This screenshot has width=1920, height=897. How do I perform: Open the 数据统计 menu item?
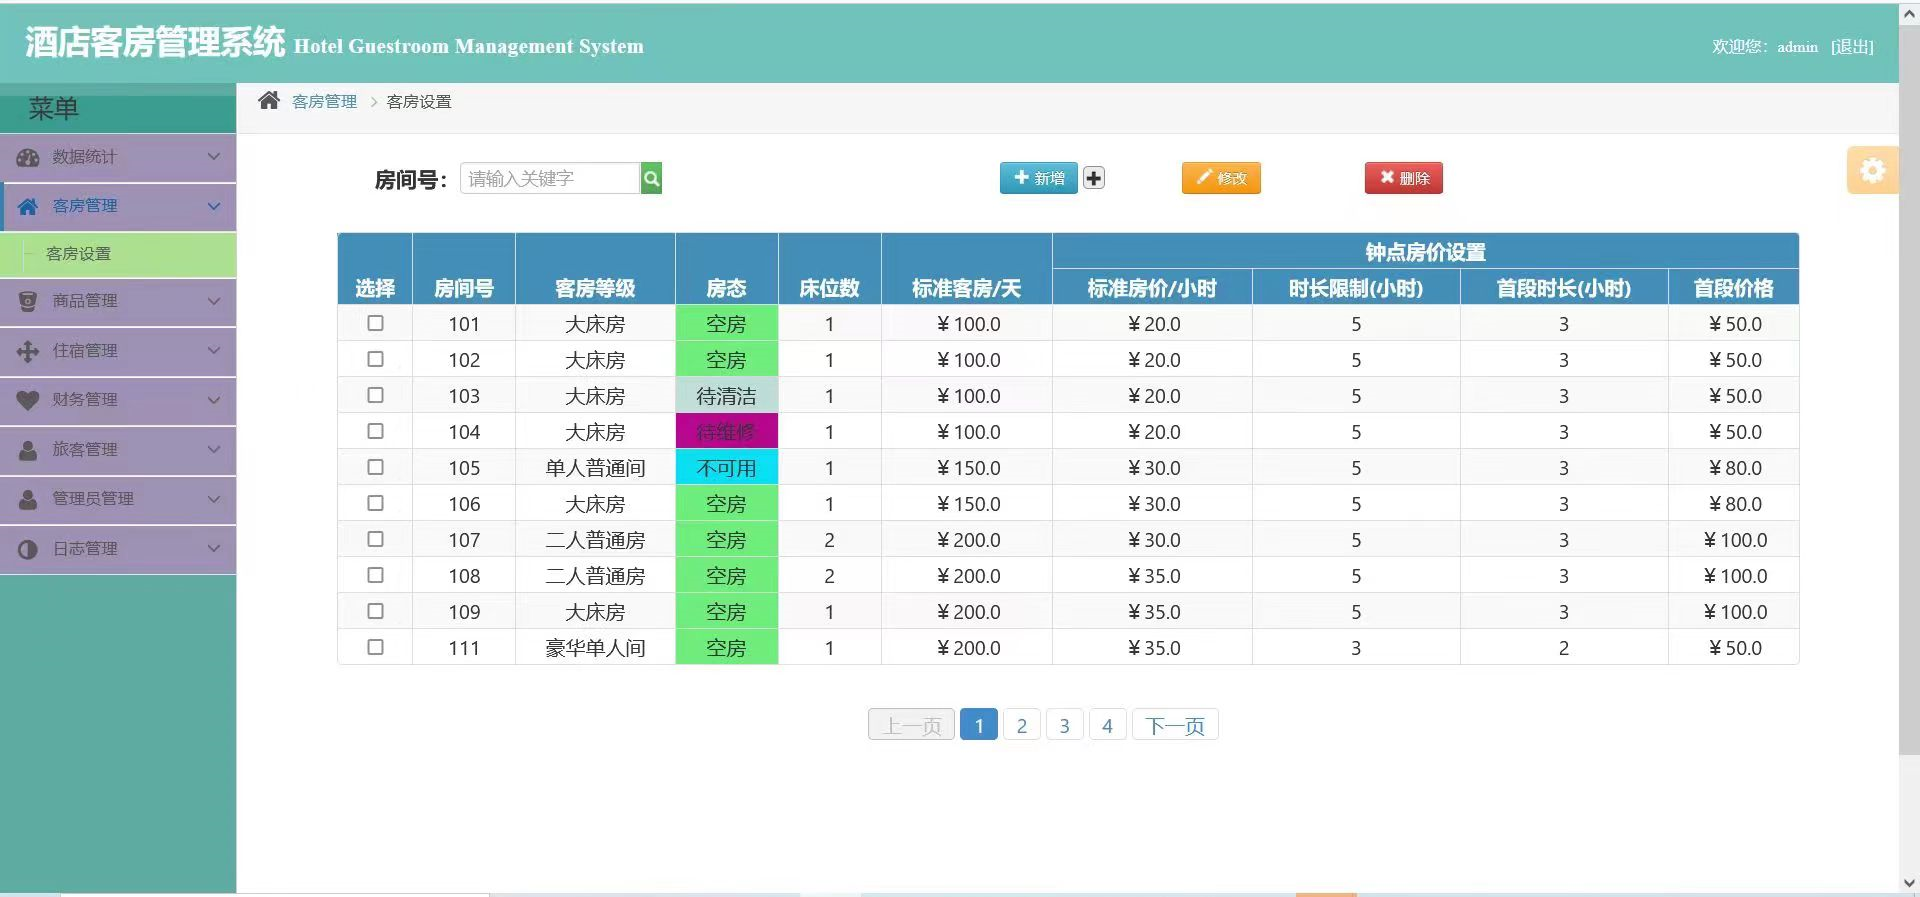[118, 158]
